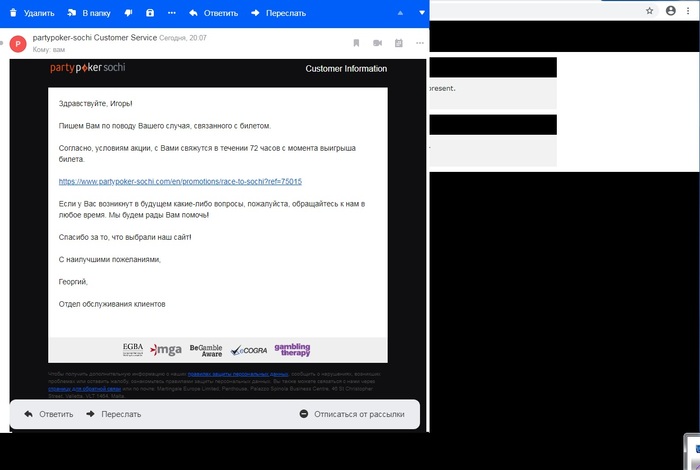Image resolution: width=700 pixels, height=470 pixels.
Task: Open message options three-dots near calendar icon
Action: [420, 43]
